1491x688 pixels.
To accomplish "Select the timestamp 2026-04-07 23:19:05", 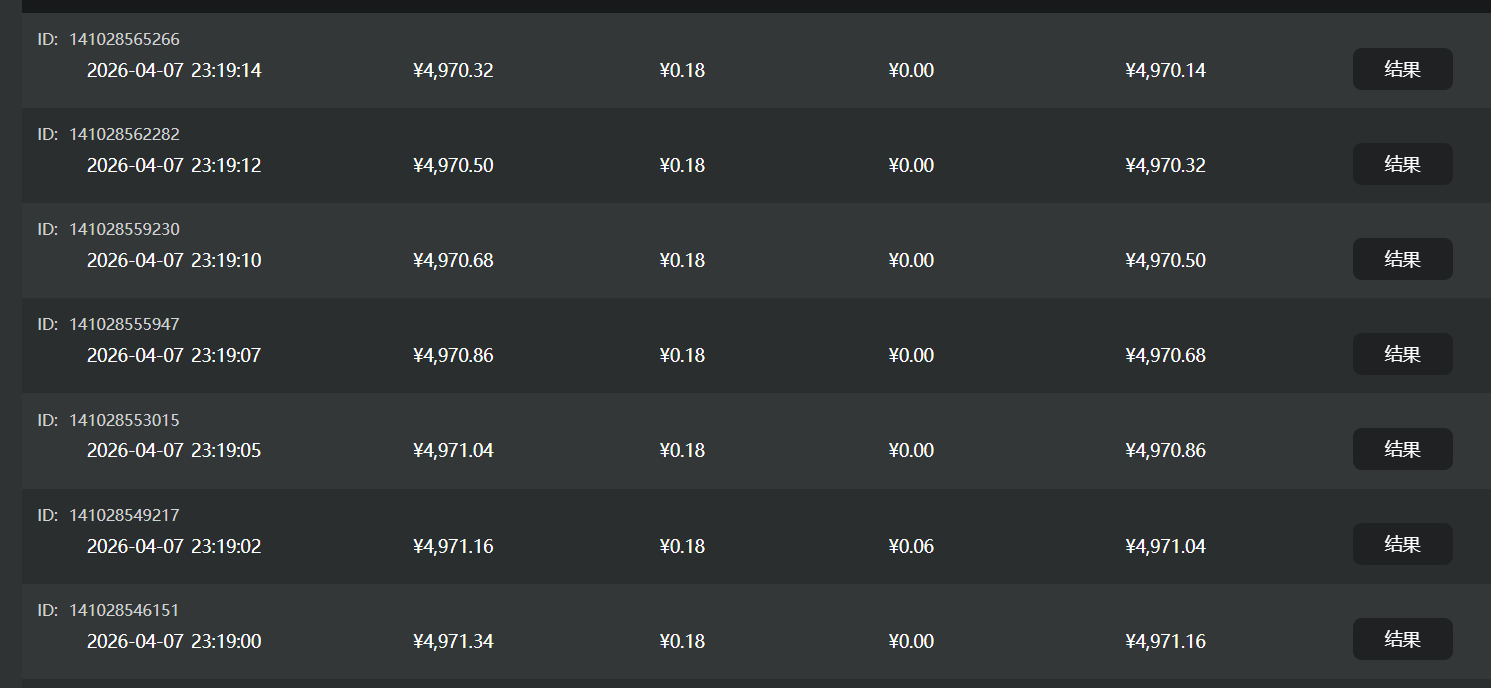I will coord(174,450).
